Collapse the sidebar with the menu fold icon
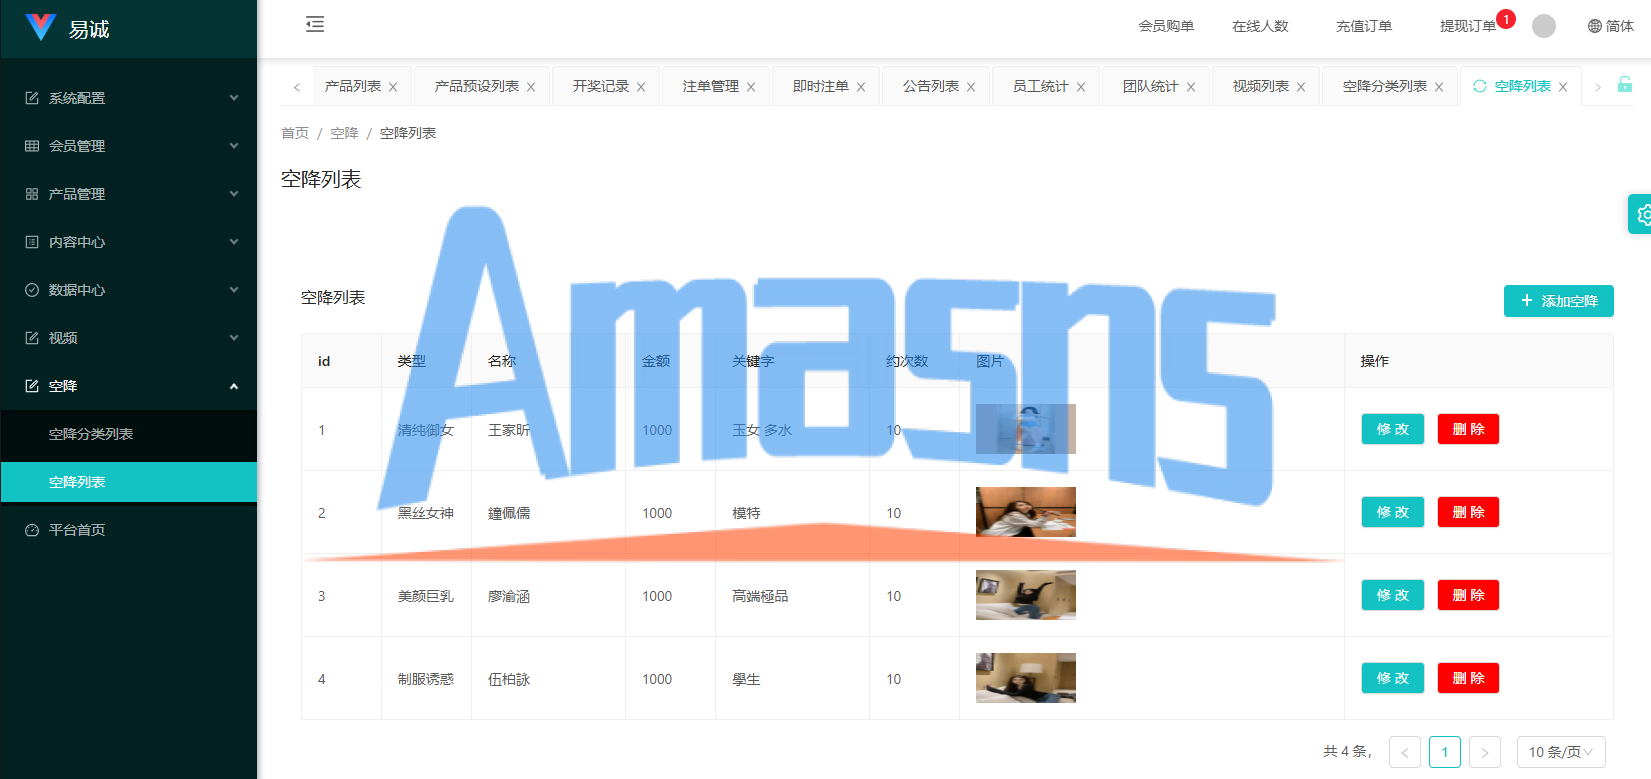1651x779 pixels. pos(315,25)
